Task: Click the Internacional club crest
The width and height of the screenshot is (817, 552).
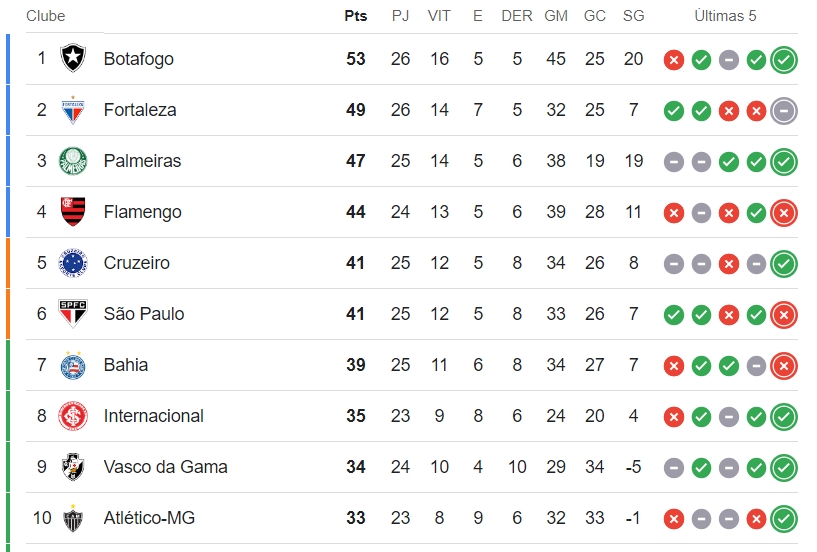Action: click(73, 416)
